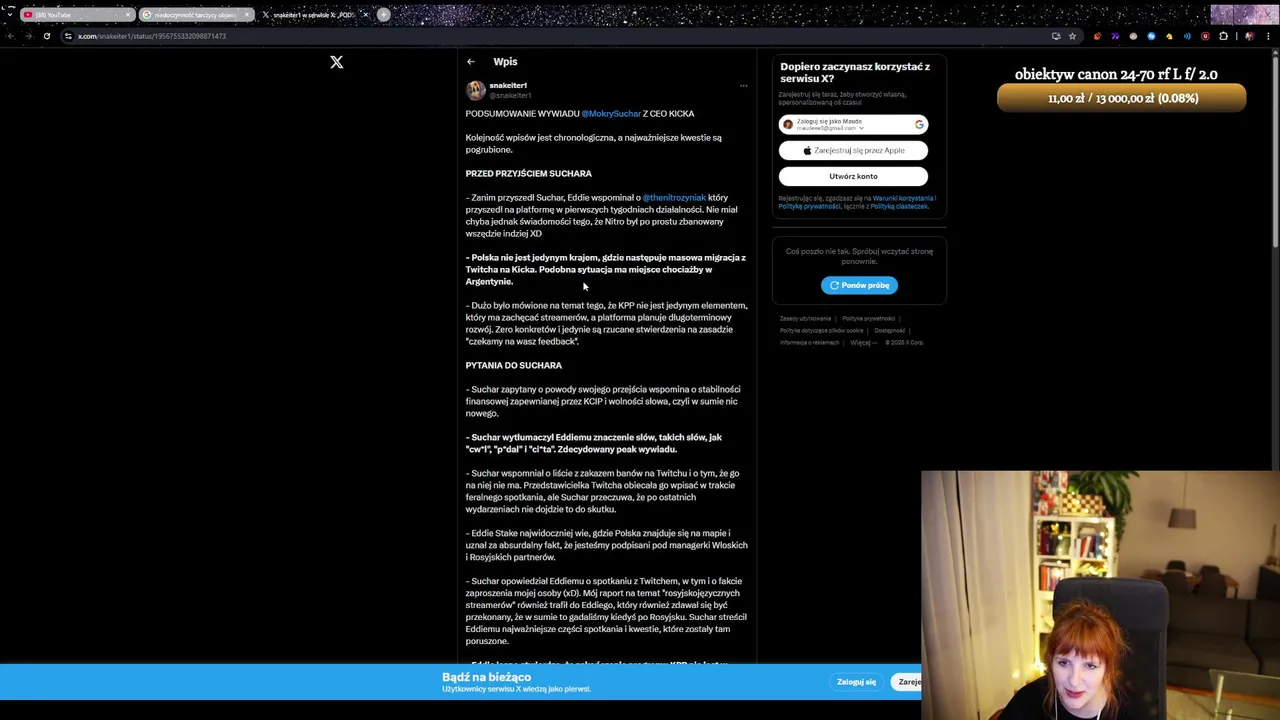Click the Wpis header title
1280x720 pixels.
pyautogui.click(x=505, y=62)
